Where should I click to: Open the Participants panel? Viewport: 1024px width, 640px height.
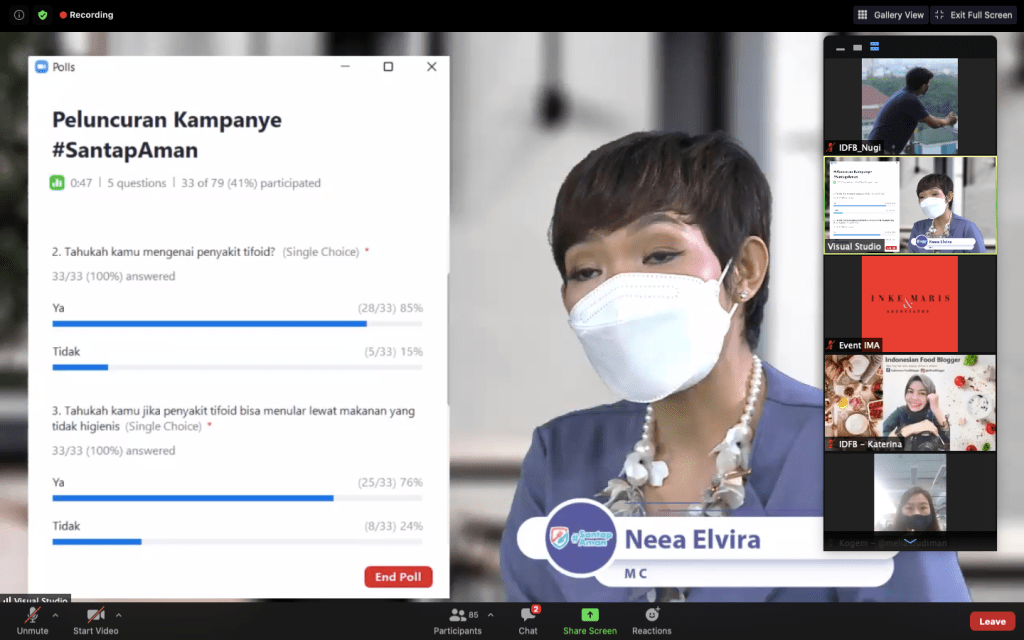tap(457, 615)
